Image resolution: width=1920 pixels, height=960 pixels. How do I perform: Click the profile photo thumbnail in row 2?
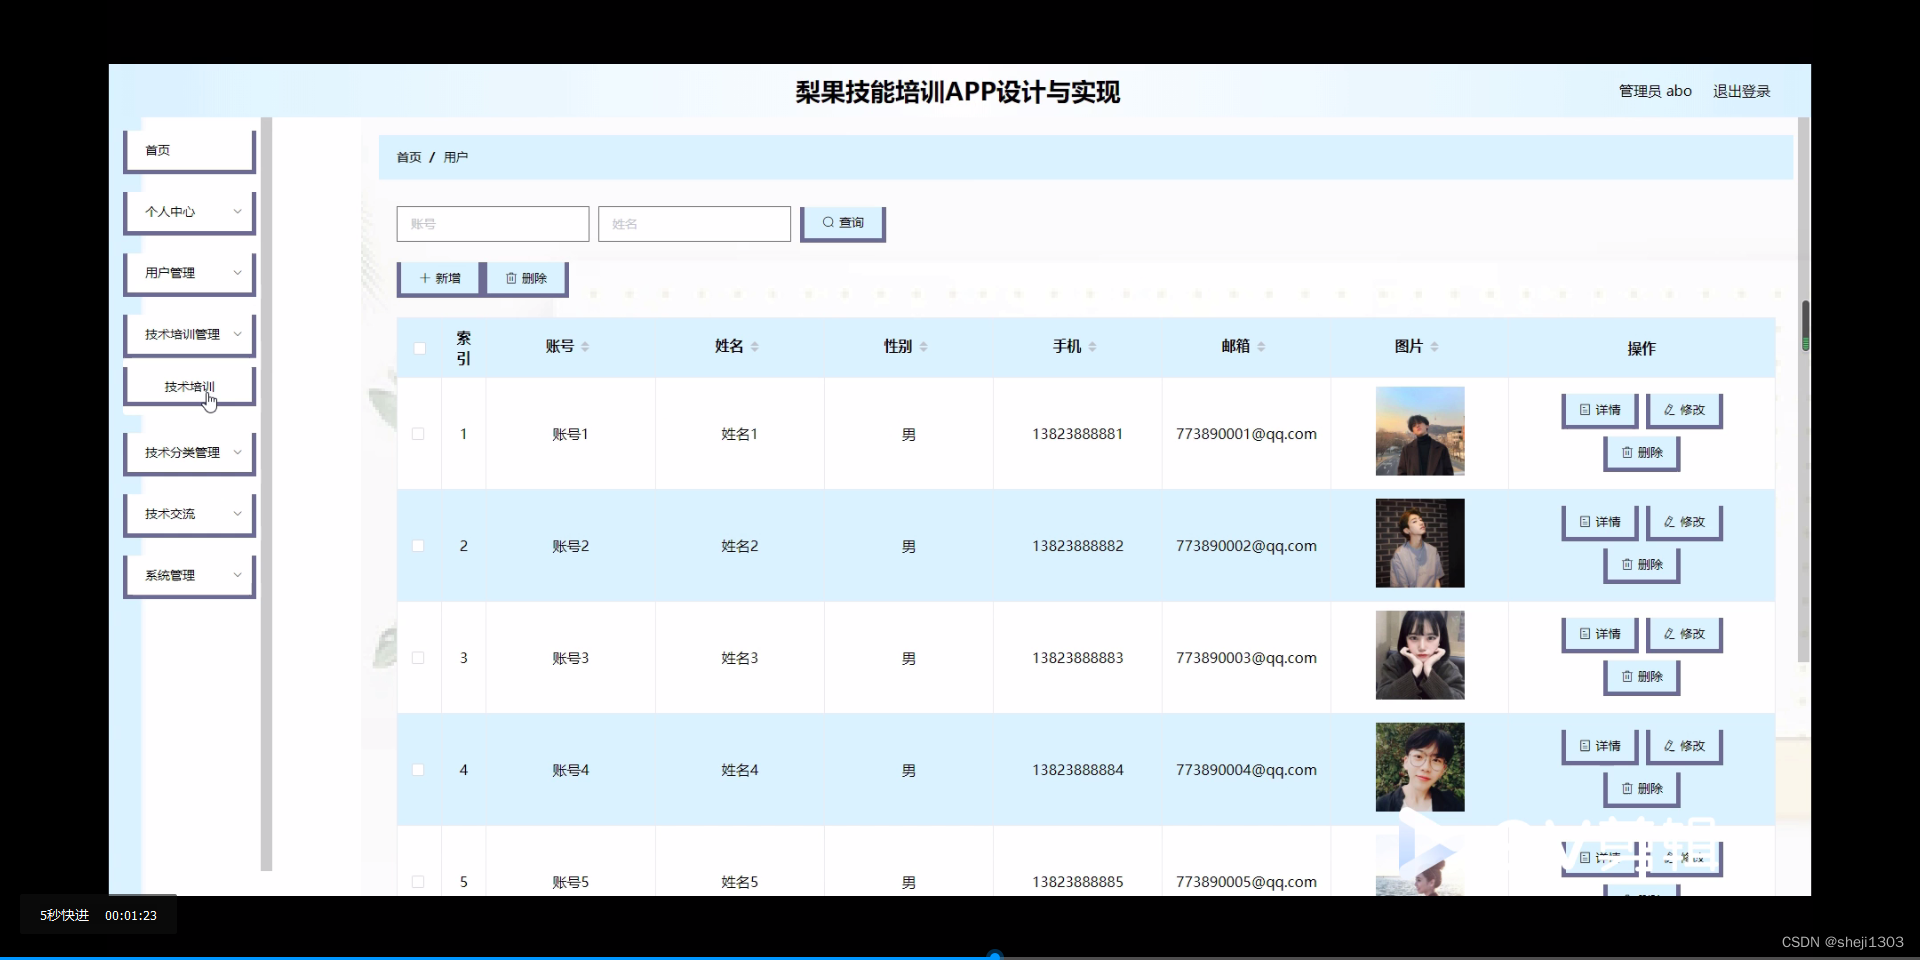click(x=1419, y=543)
